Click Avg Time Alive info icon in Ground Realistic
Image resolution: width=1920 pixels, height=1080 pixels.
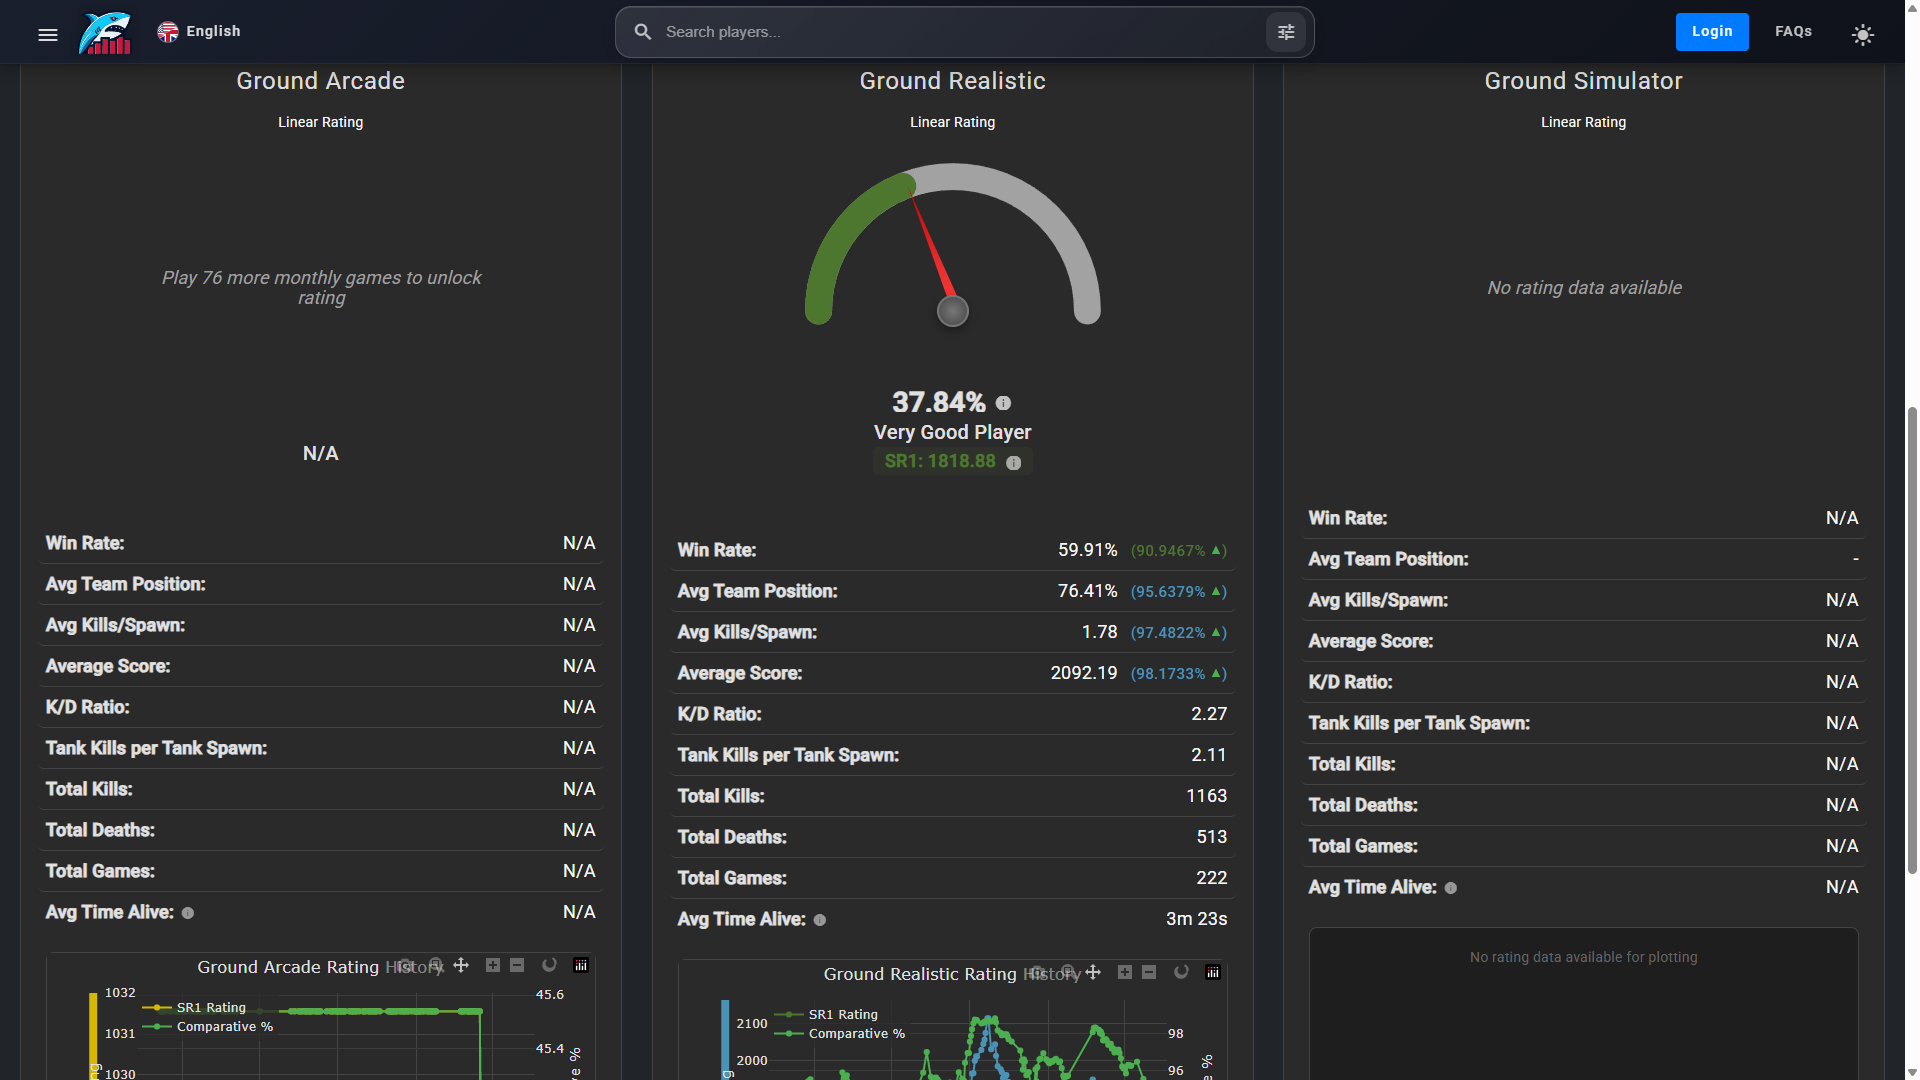[820, 920]
